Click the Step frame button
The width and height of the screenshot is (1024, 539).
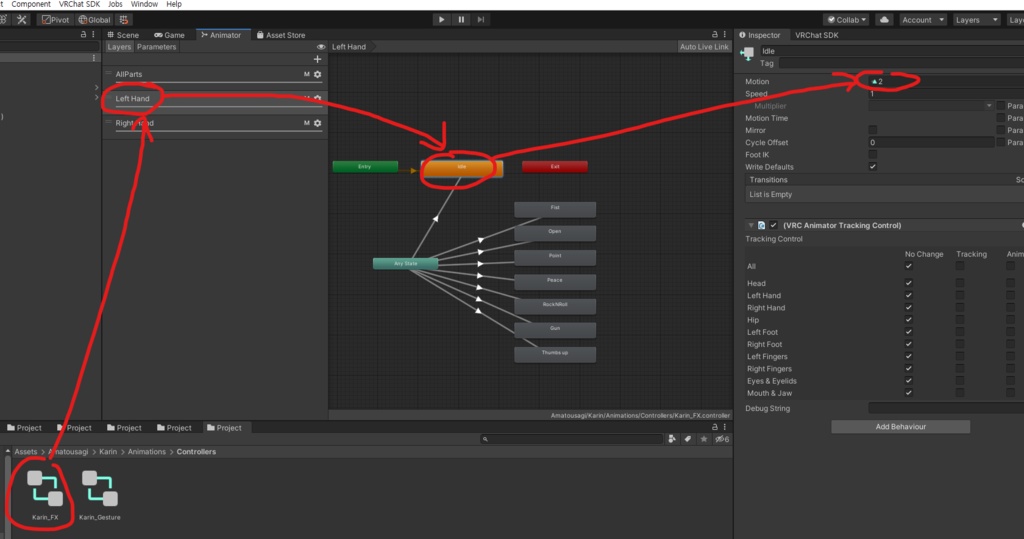[481, 20]
